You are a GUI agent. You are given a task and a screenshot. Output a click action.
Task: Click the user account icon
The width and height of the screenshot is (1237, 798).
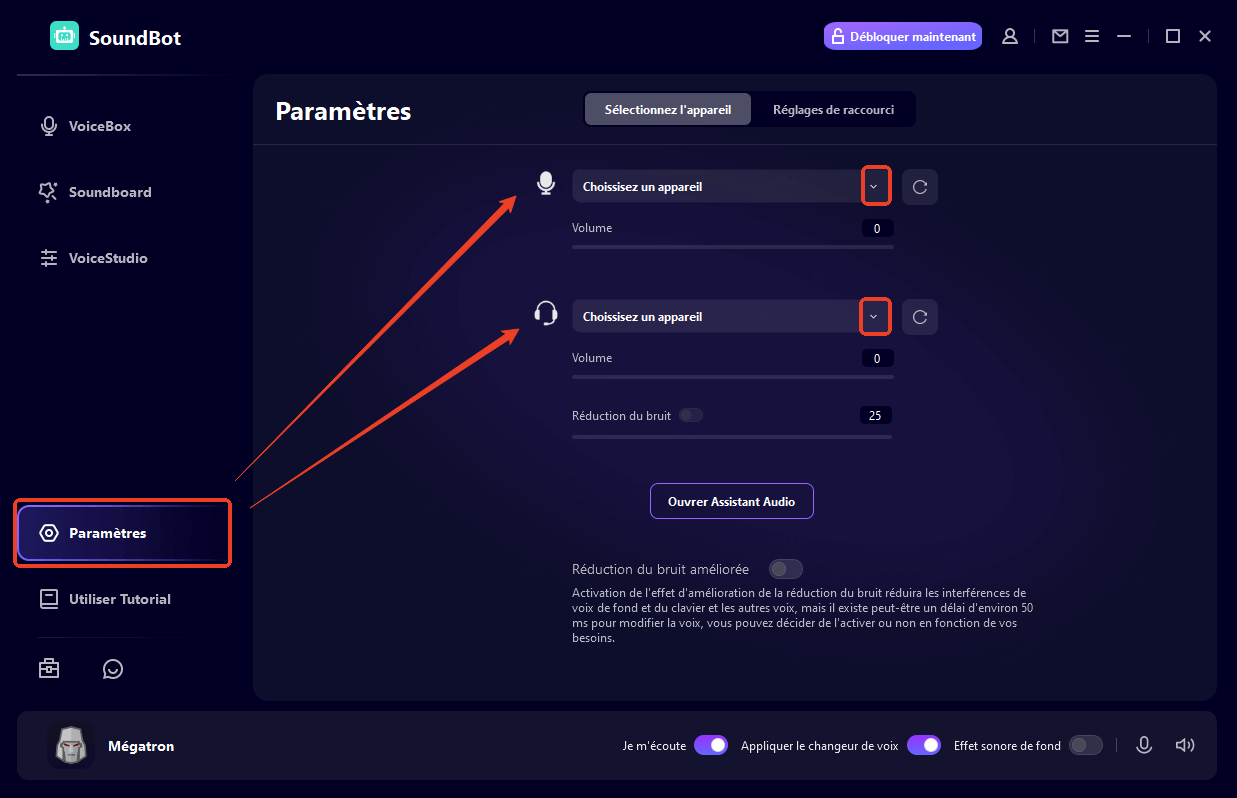1009,35
